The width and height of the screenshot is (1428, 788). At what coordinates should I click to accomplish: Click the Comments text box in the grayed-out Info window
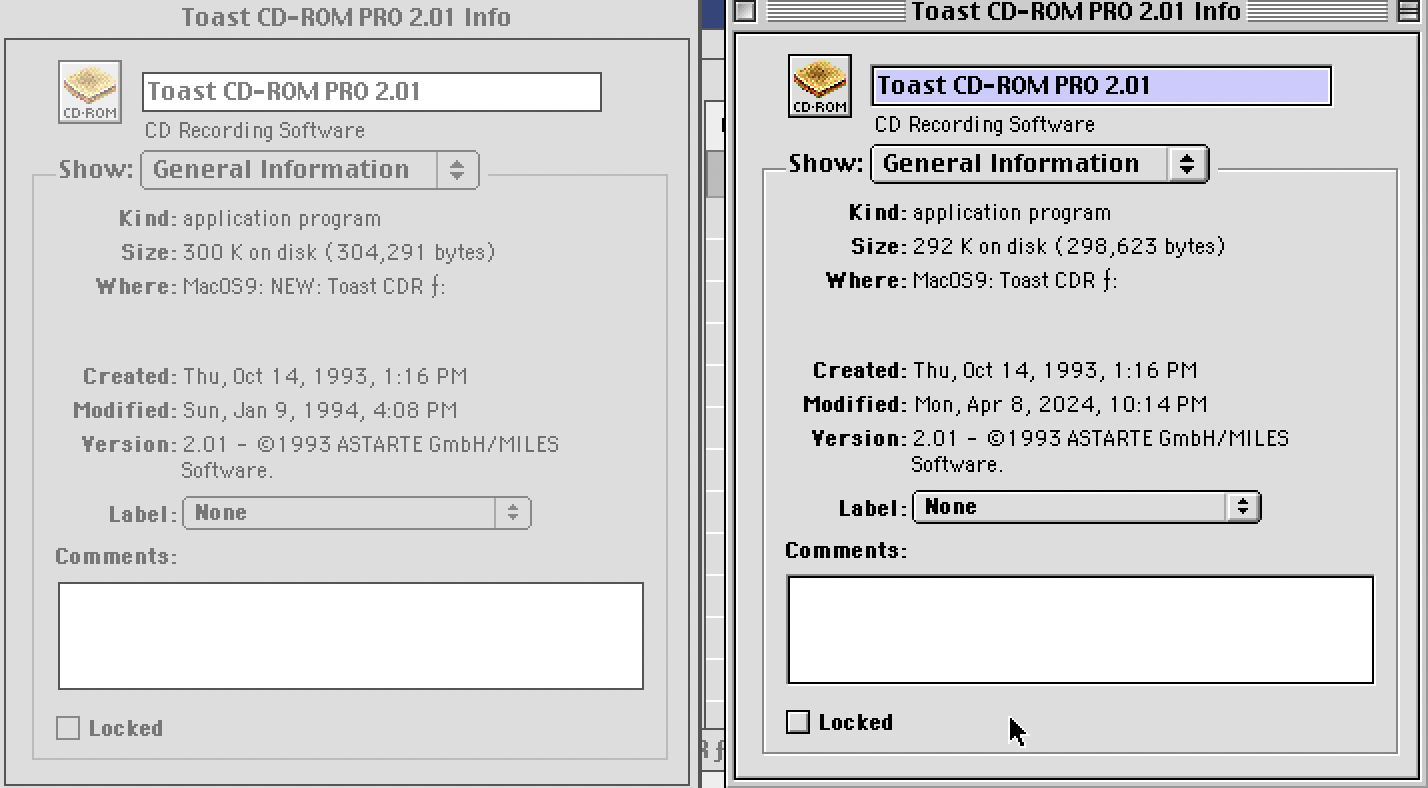(x=351, y=636)
